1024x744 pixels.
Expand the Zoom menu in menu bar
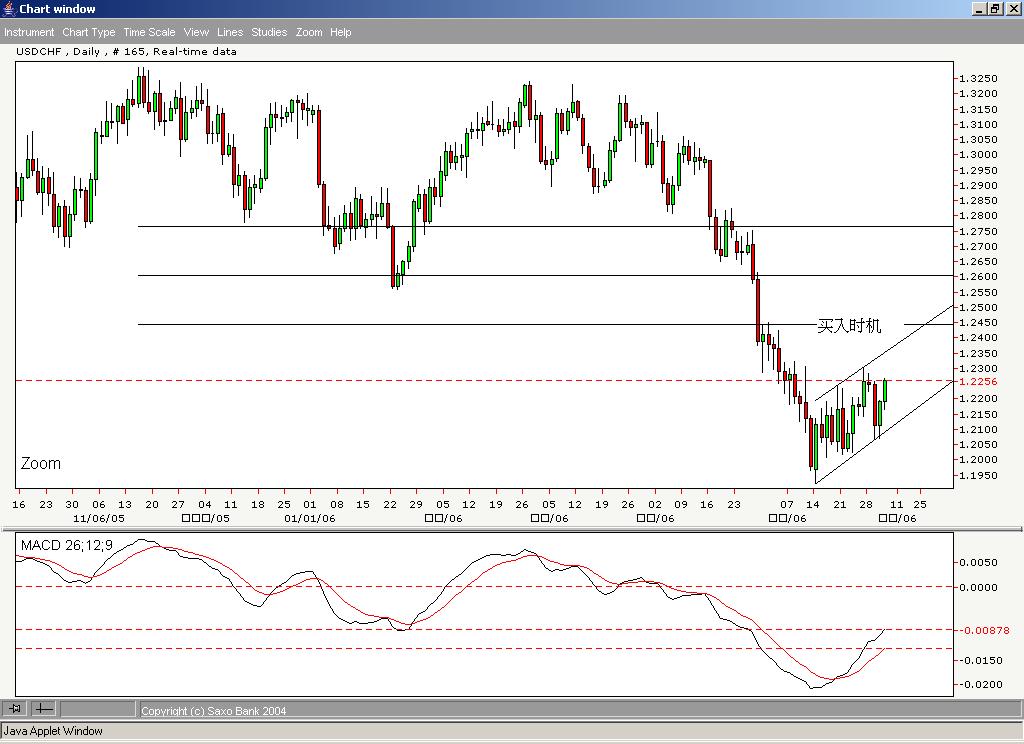pos(309,32)
